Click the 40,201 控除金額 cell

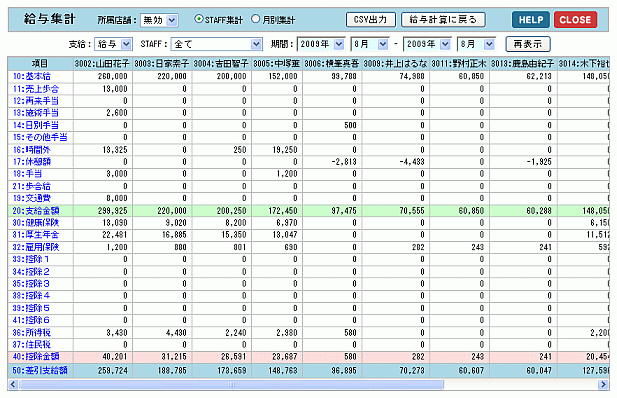(103, 357)
